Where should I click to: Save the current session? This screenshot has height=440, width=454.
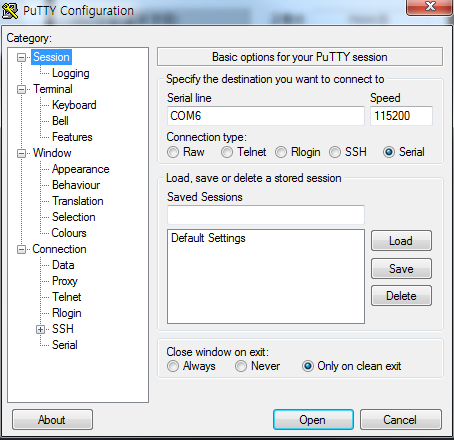click(401, 269)
